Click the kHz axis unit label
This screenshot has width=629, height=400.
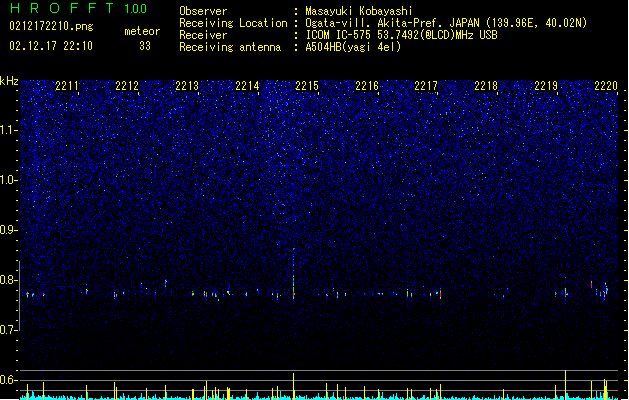[x=9, y=81]
